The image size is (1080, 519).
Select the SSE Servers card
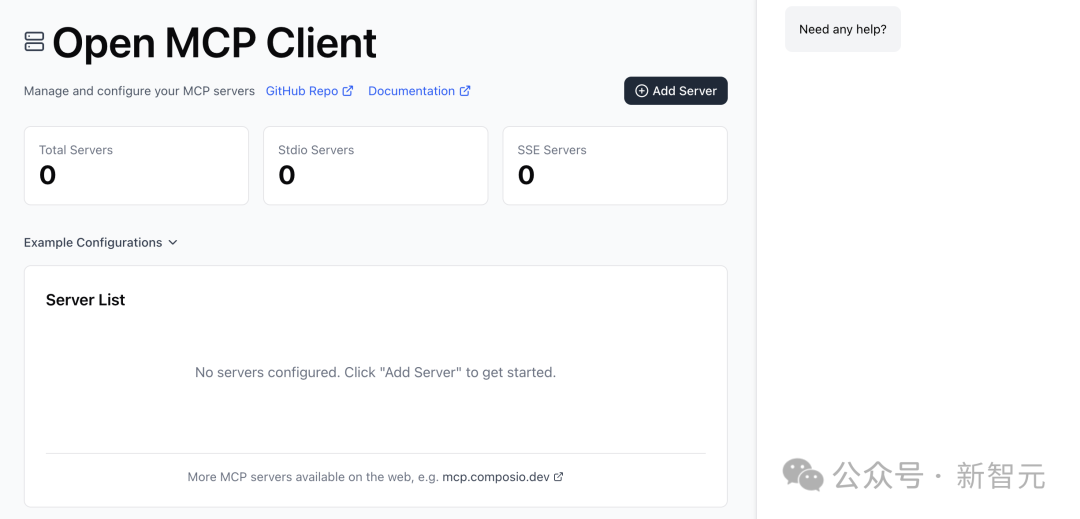614,166
